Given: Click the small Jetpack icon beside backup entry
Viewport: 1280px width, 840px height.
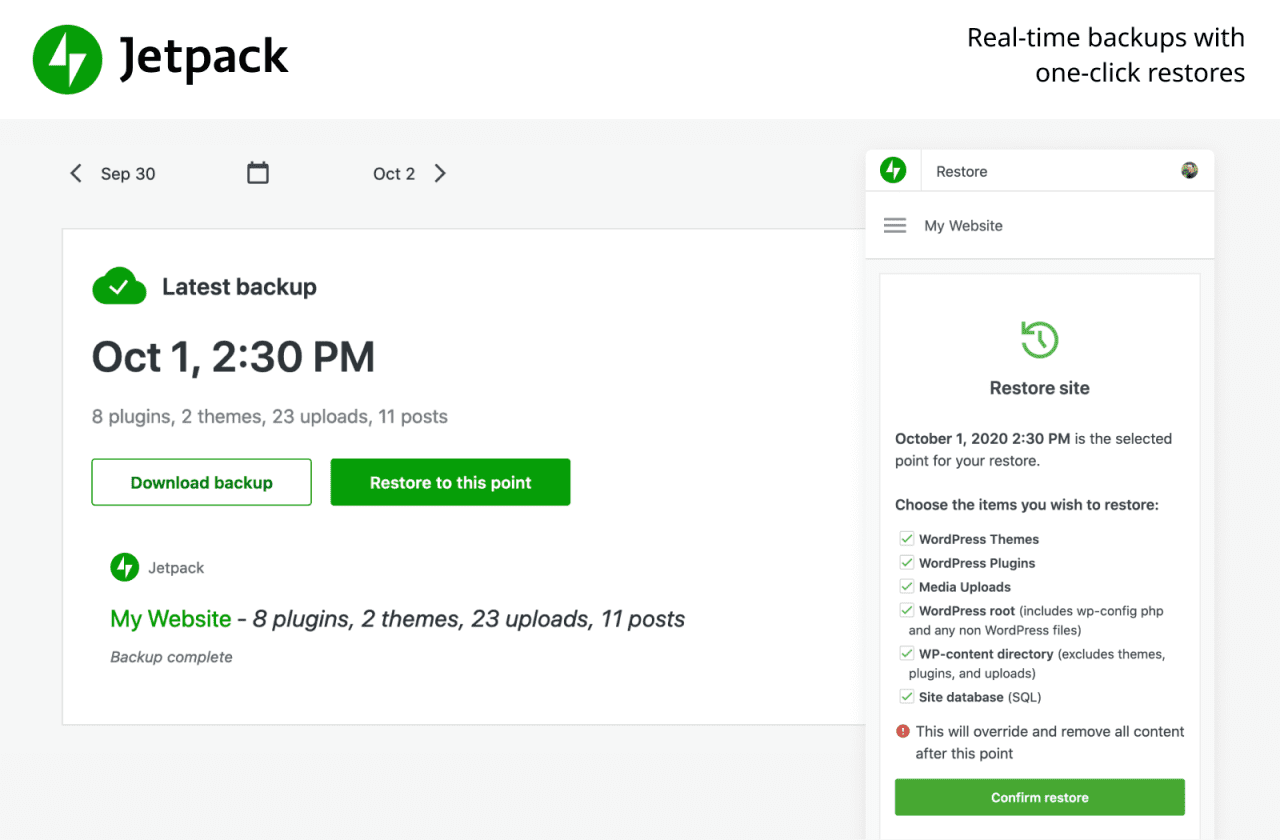Looking at the screenshot, I should tap(124, 567).
